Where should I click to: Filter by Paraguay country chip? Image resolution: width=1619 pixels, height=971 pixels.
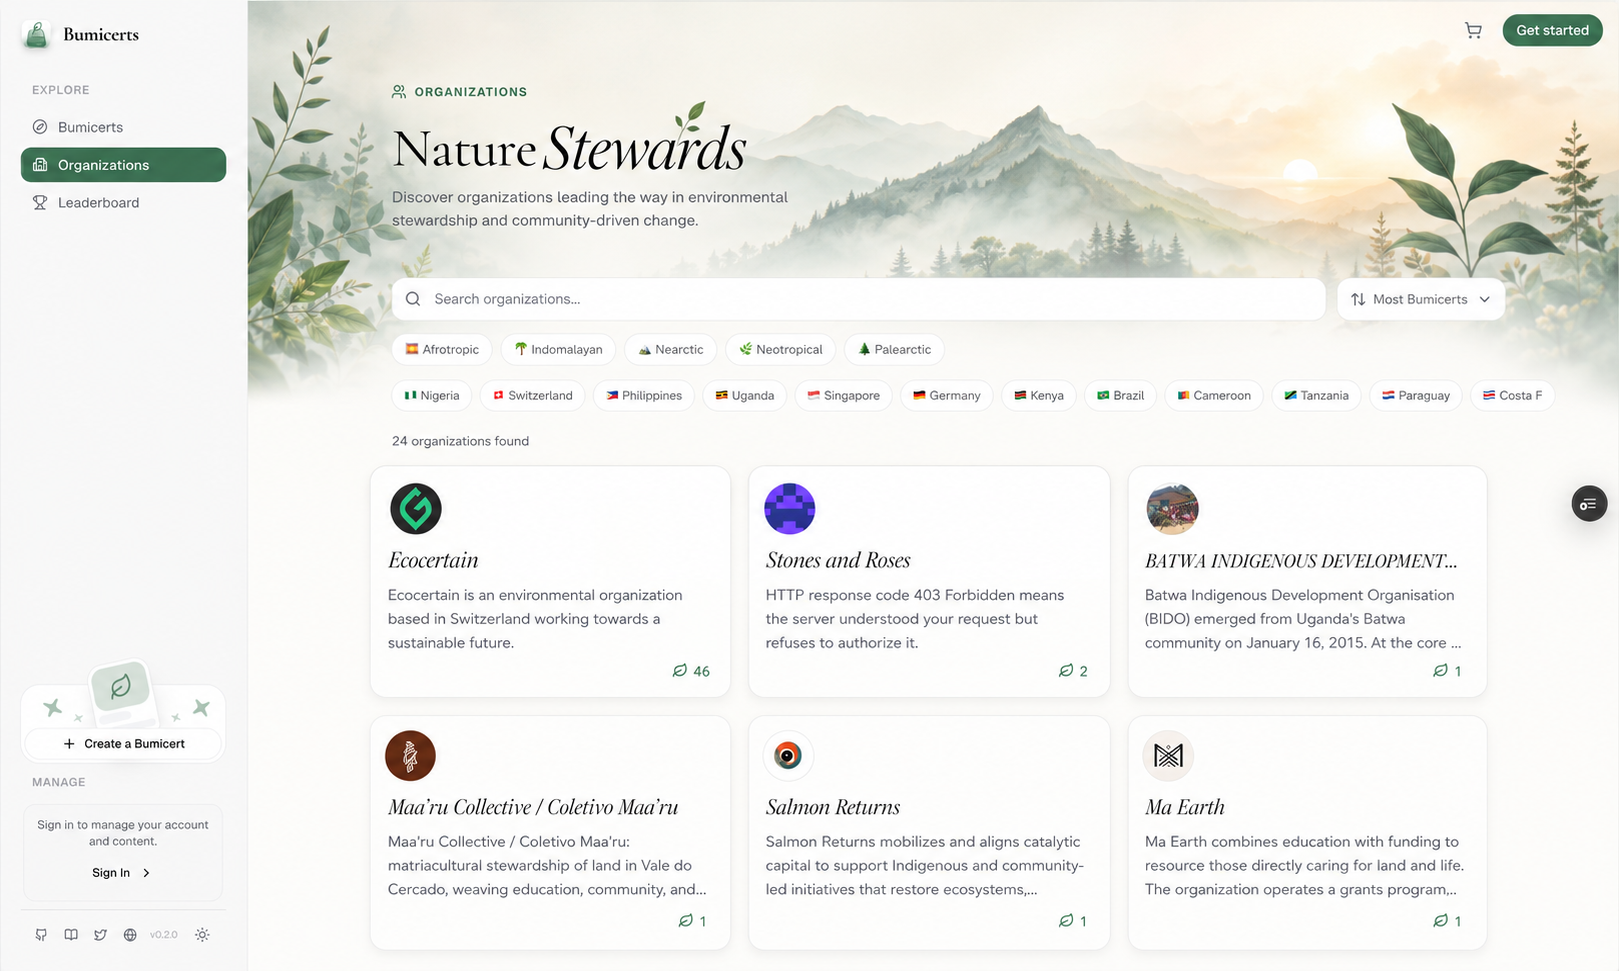[x=1416, y=395]
